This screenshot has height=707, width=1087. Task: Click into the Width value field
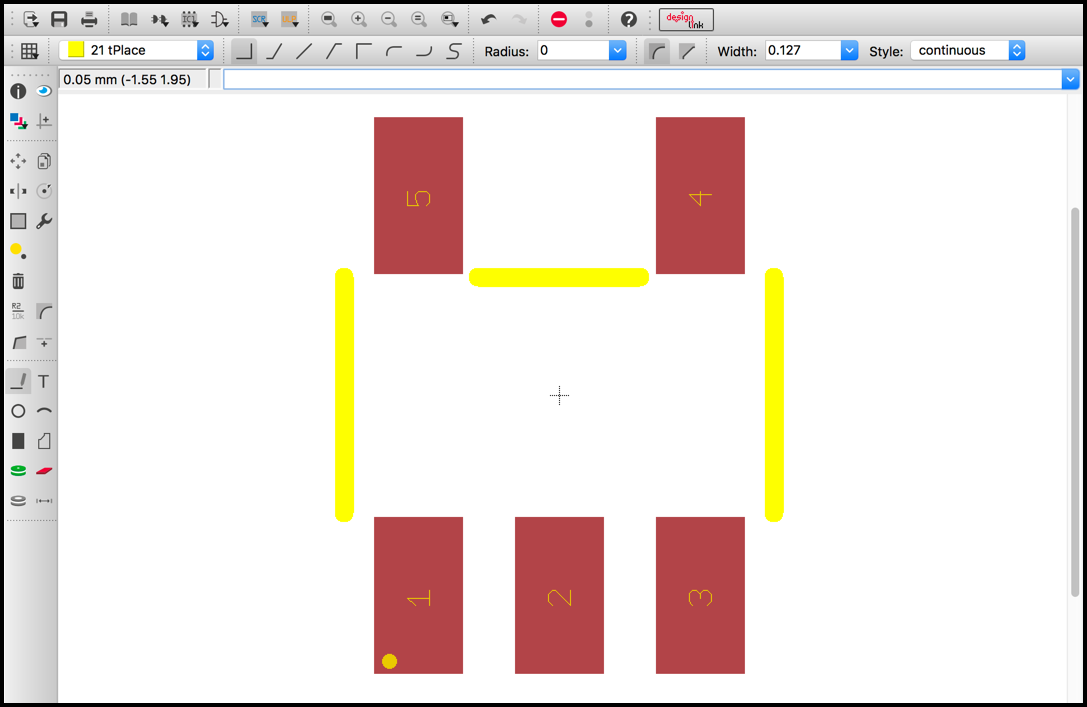point(803,50)
